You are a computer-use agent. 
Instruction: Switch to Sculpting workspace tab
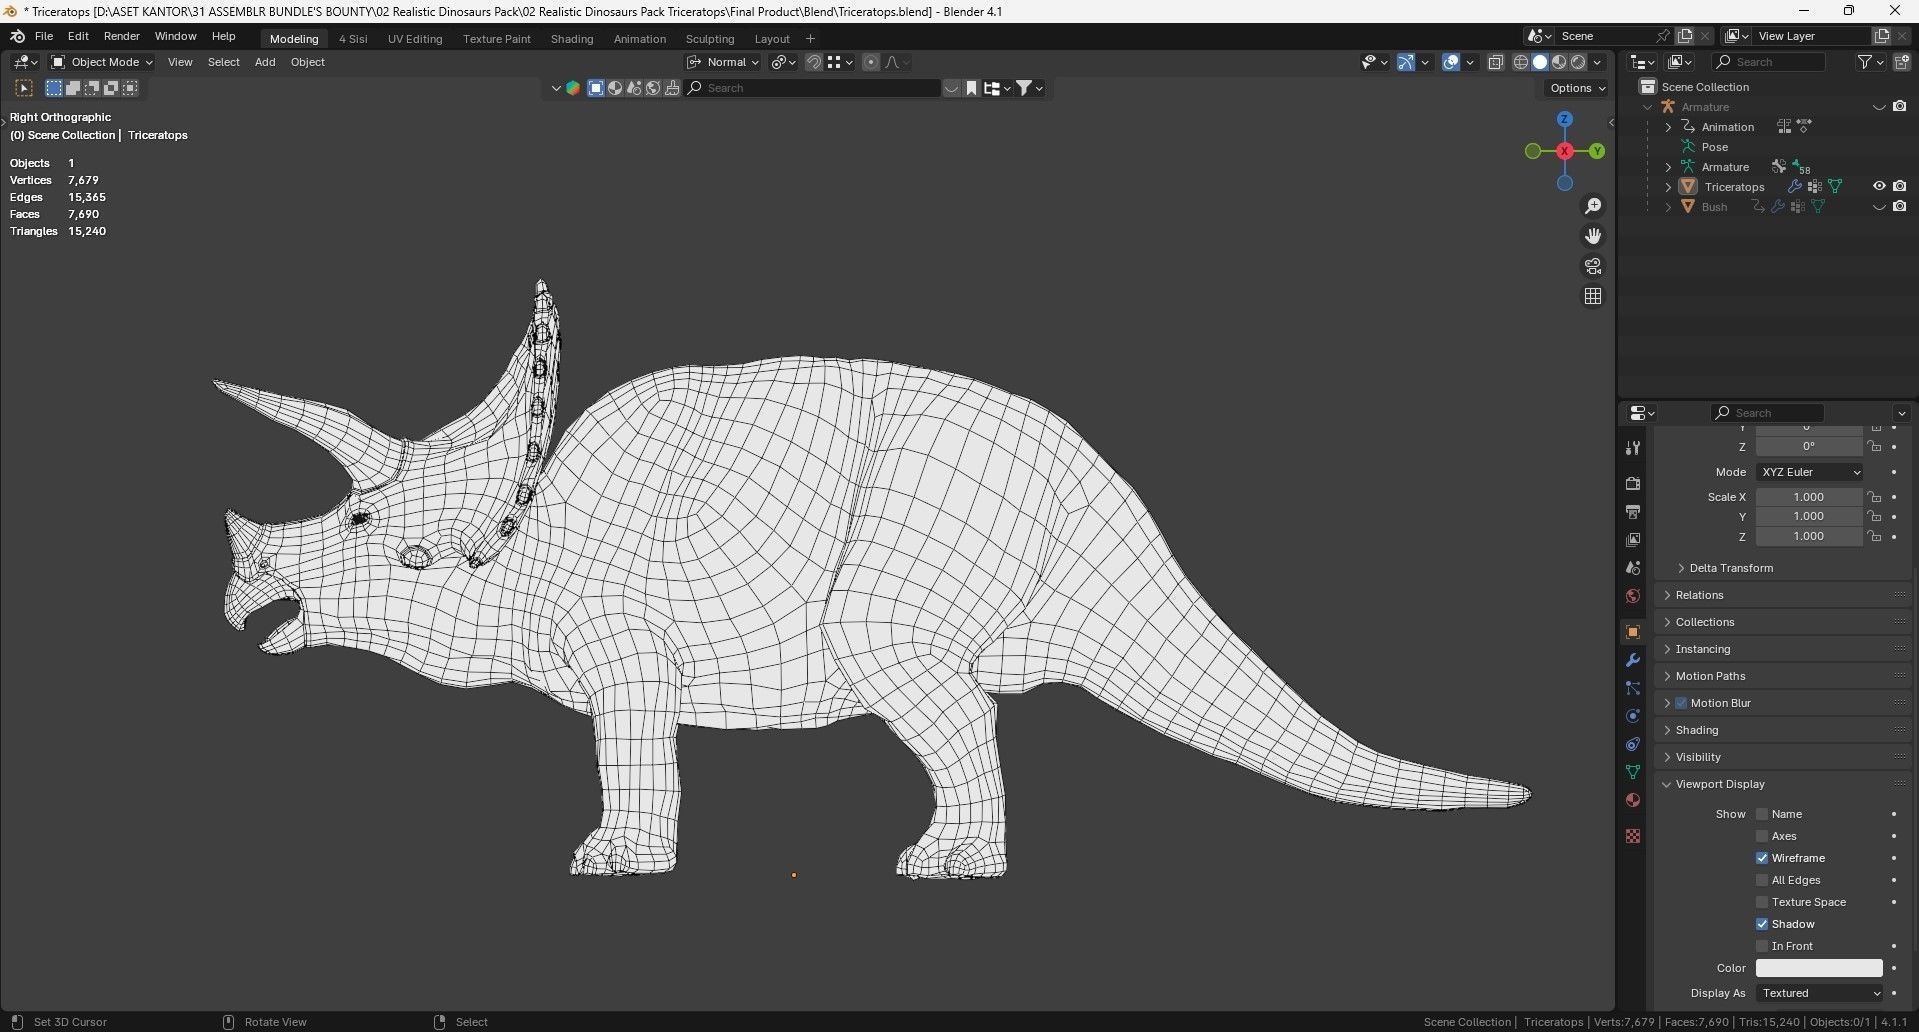pos(710,39)
